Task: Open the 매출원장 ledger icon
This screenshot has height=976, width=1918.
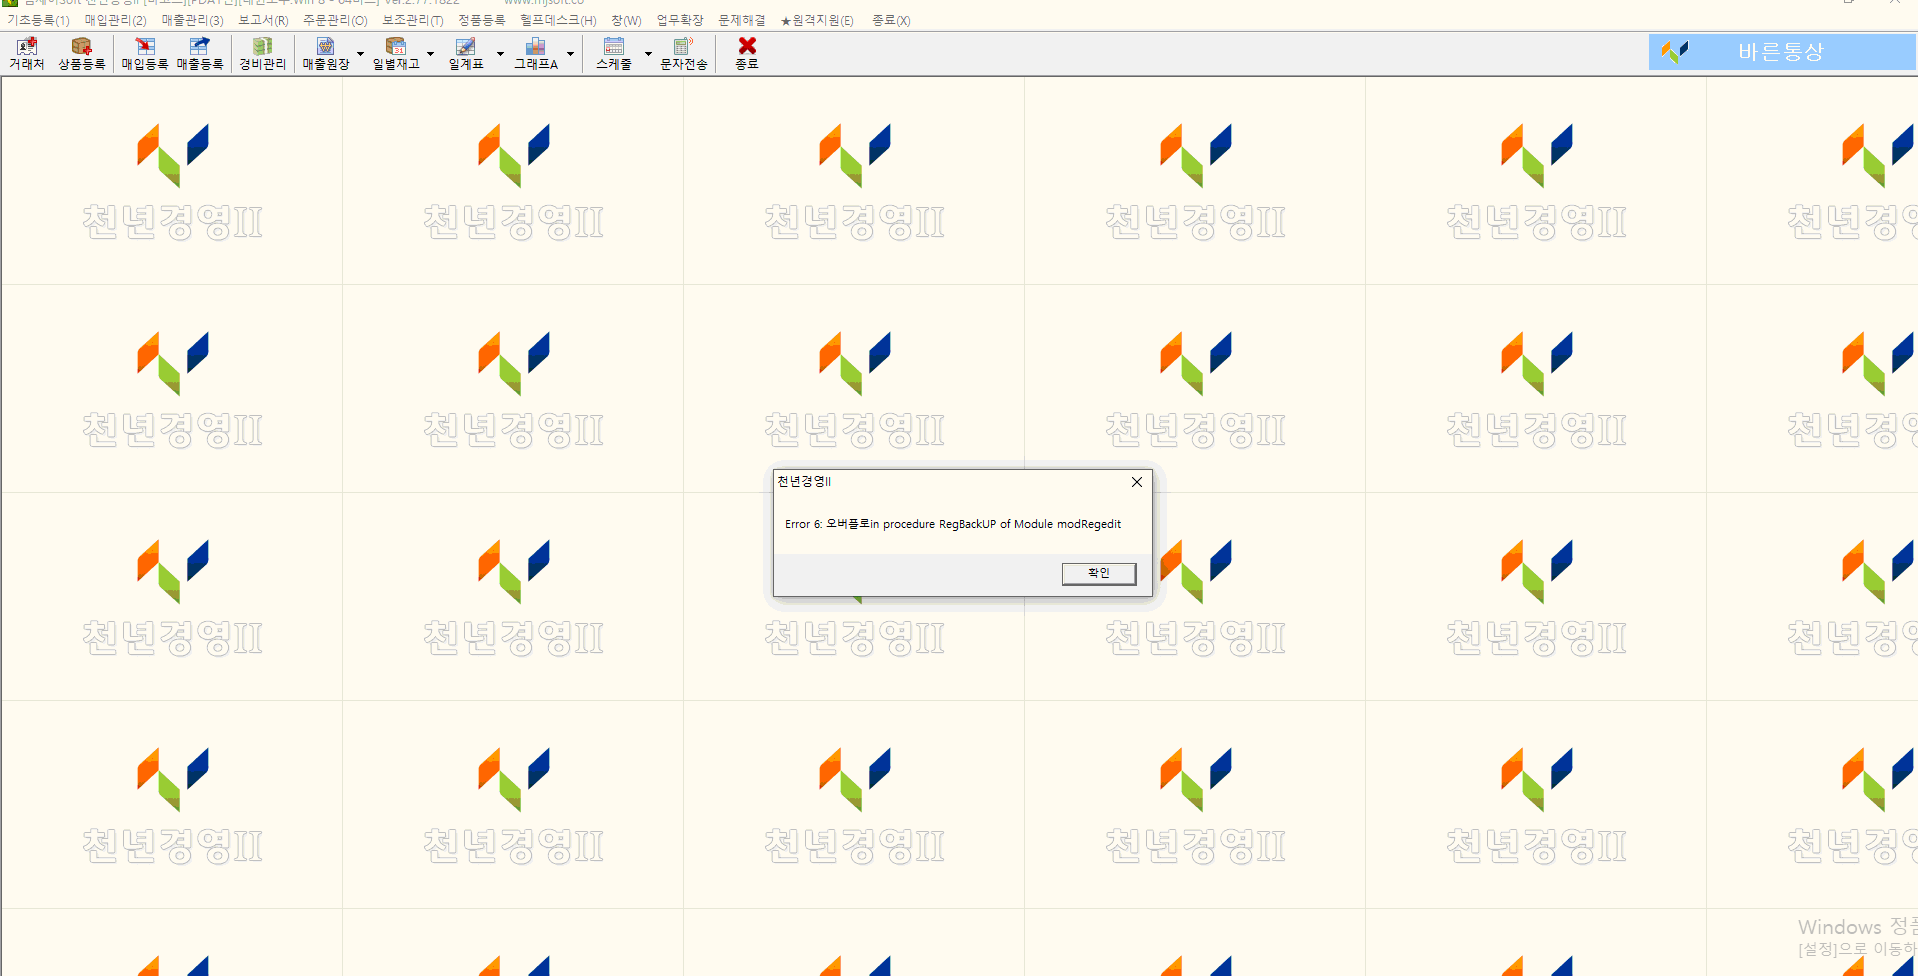Action: 326,53
